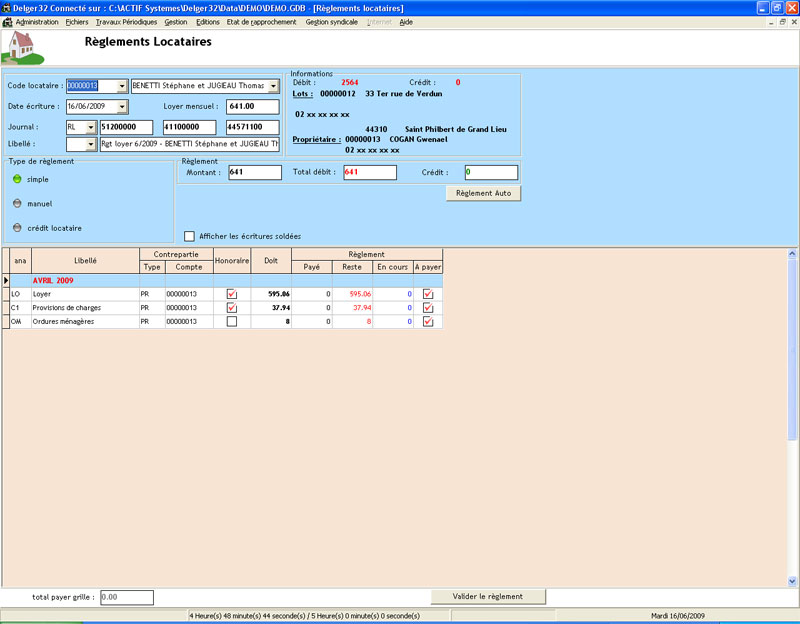Select the 'simple' règlement type
This screenshot has width=800, height=624.
(x=17, y=179)
